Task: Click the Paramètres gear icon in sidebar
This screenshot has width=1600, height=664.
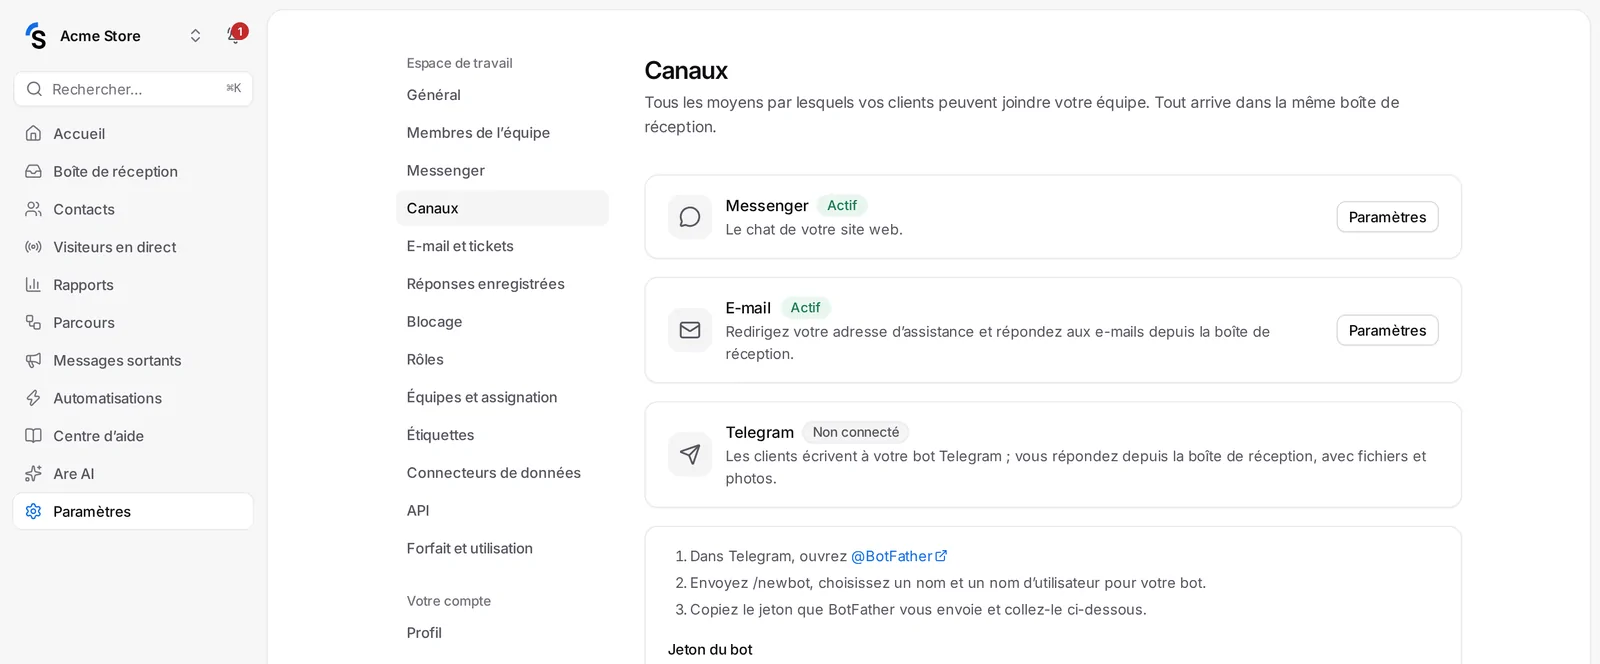Action: click(33, 511)
